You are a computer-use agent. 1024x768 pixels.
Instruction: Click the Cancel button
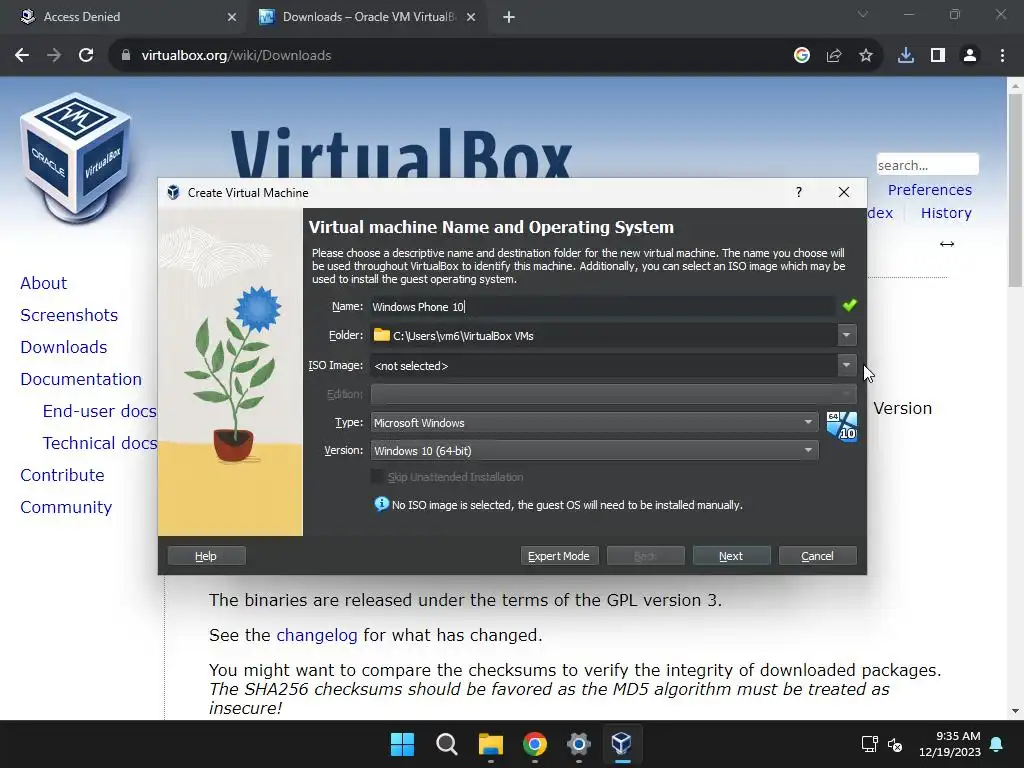[x=818, y=556]
